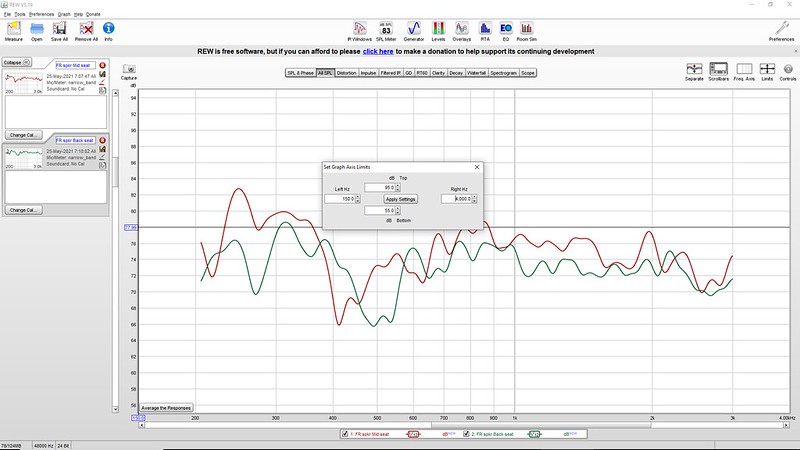
Task: Open the graph Controls gear icon
Action: pyautogui.click(x=788, y=71)
